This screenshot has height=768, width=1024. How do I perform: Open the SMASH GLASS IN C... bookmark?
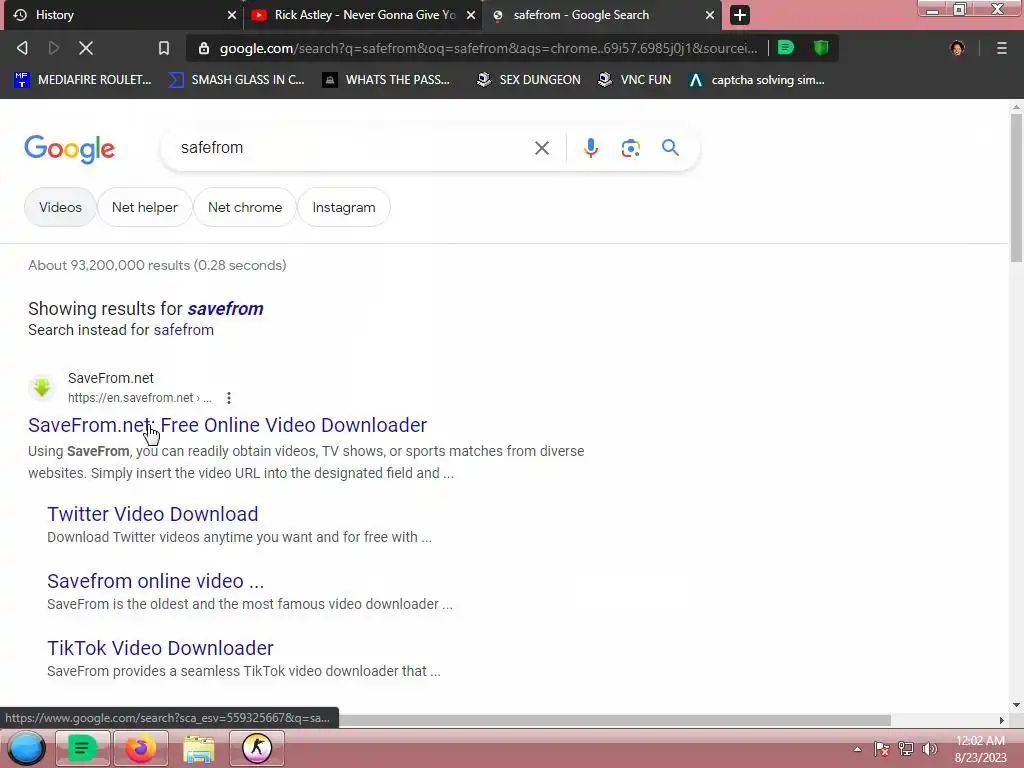coord(236,80)
